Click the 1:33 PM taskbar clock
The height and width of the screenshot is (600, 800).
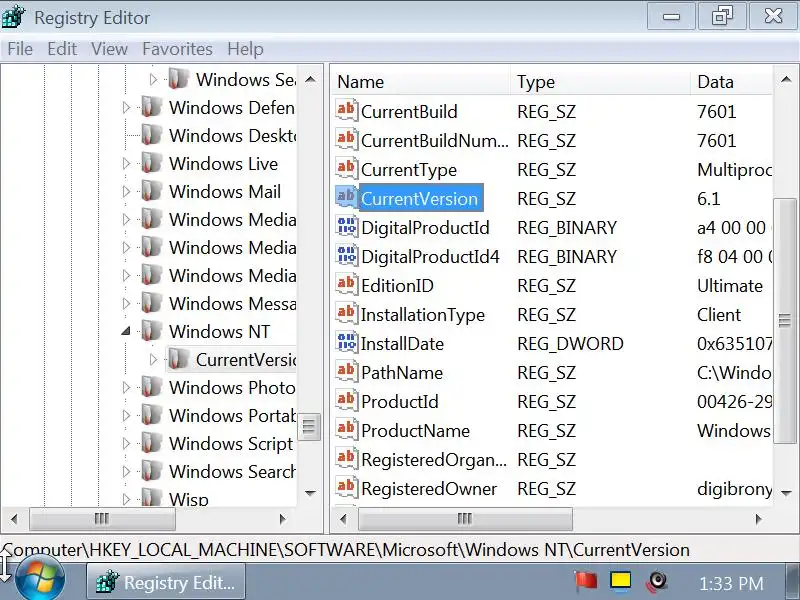pos(731,583)
